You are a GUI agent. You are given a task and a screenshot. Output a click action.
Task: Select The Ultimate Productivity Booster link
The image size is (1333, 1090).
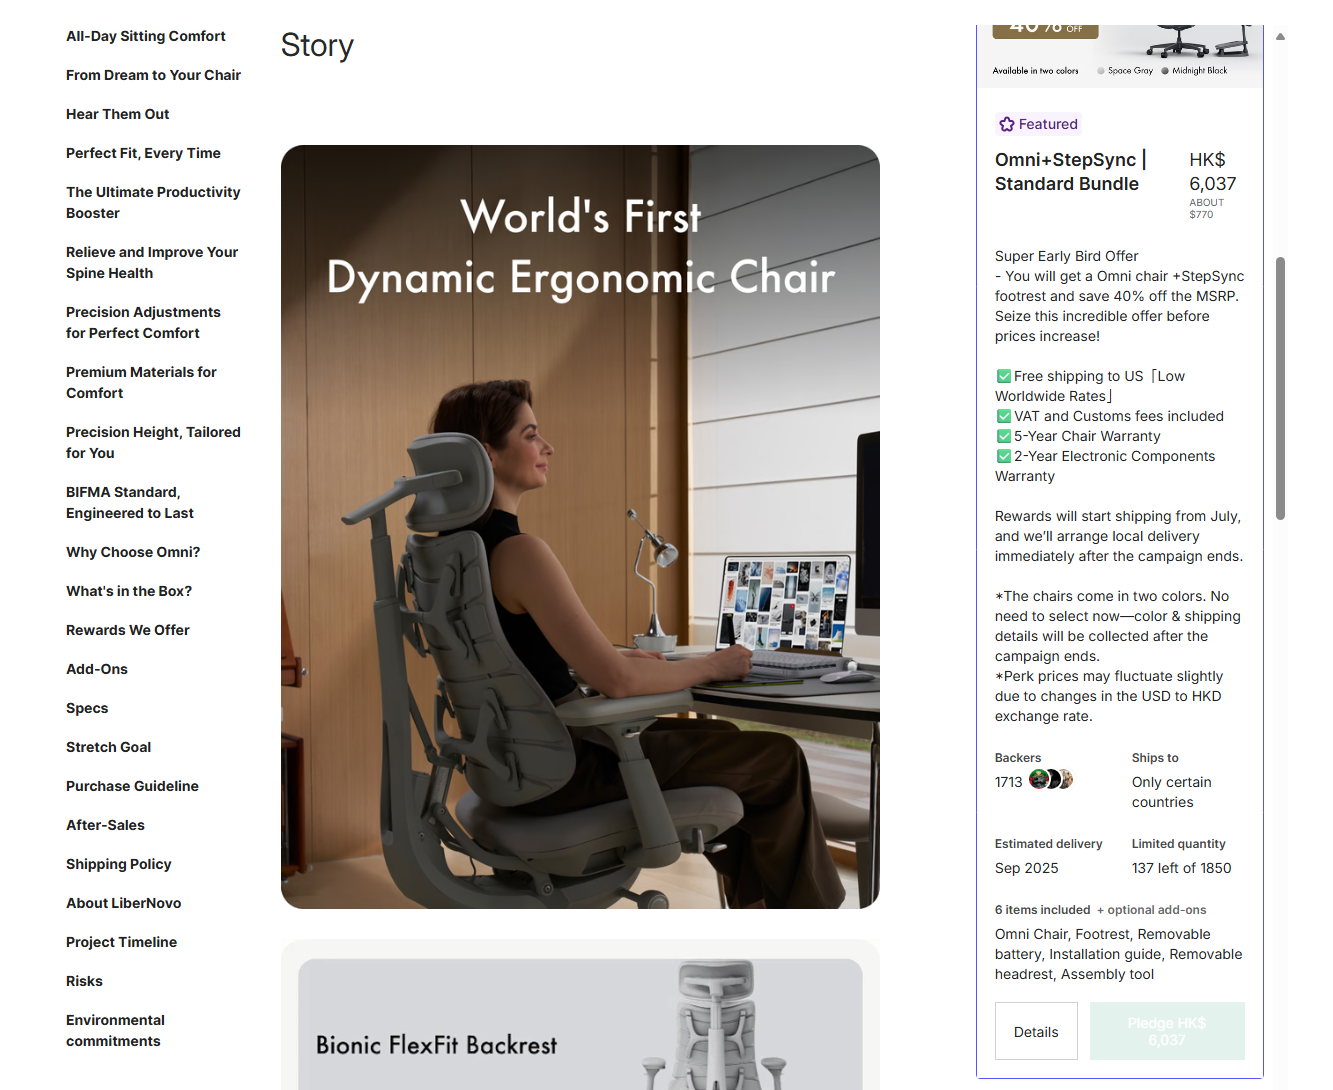point(153,202)
